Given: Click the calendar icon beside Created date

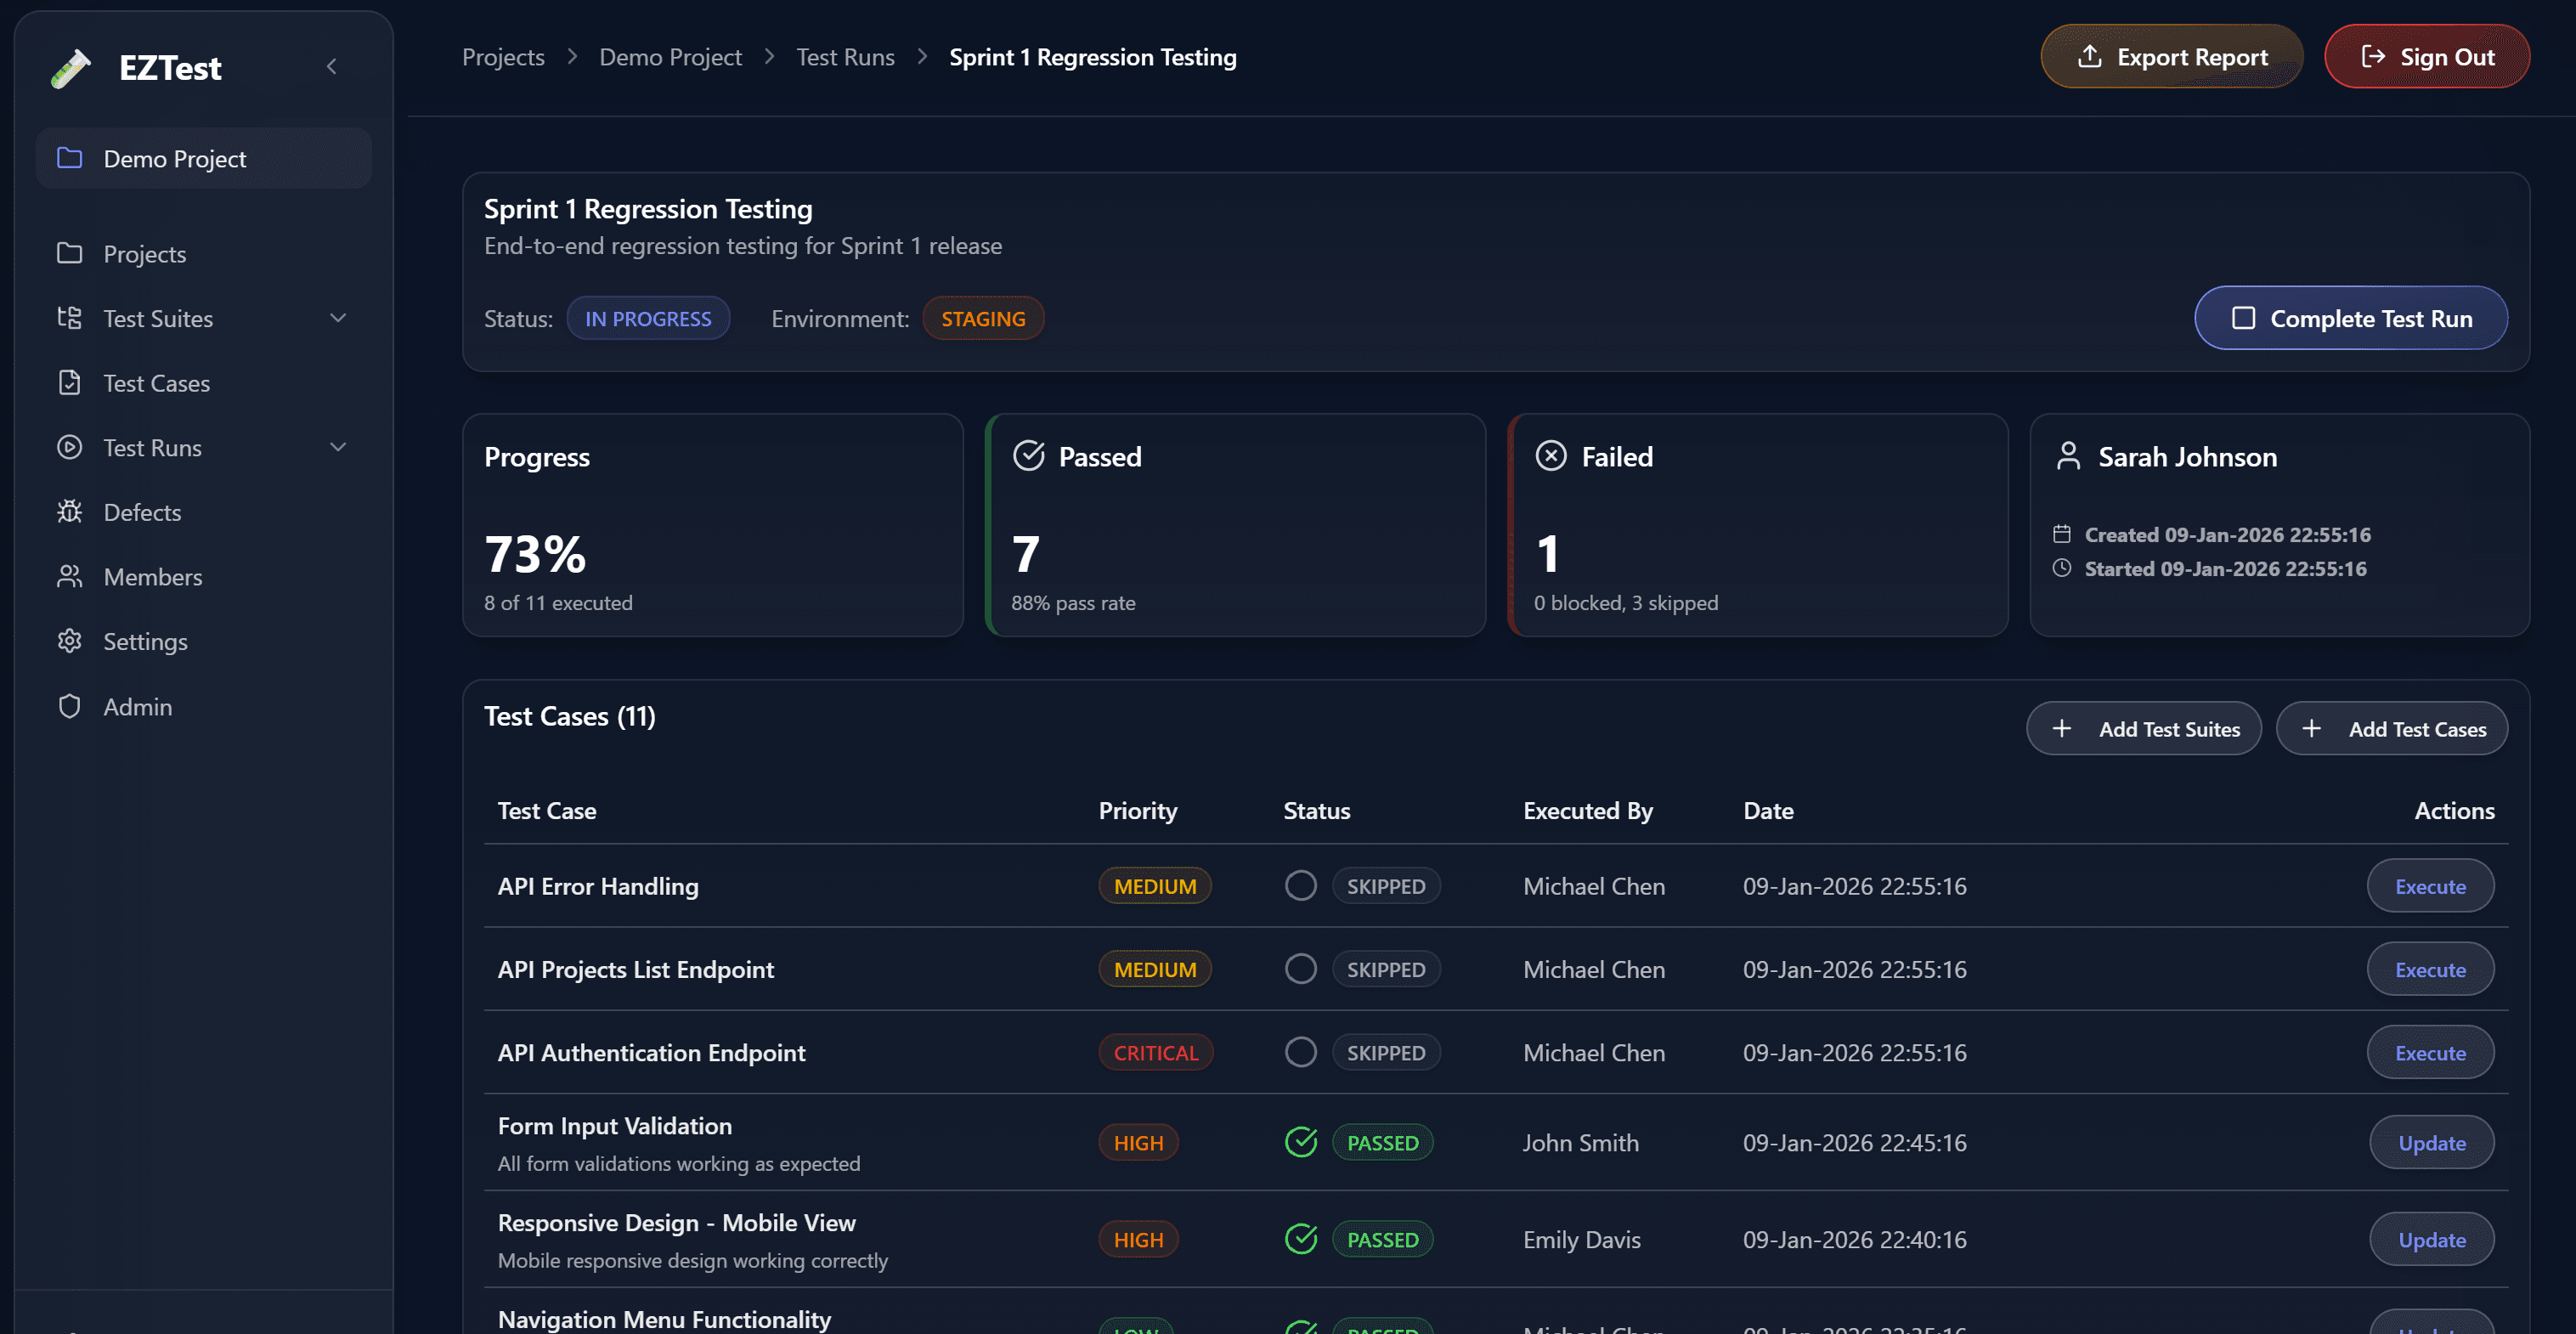Looking at the screenshot, I should pos(2063,534).
